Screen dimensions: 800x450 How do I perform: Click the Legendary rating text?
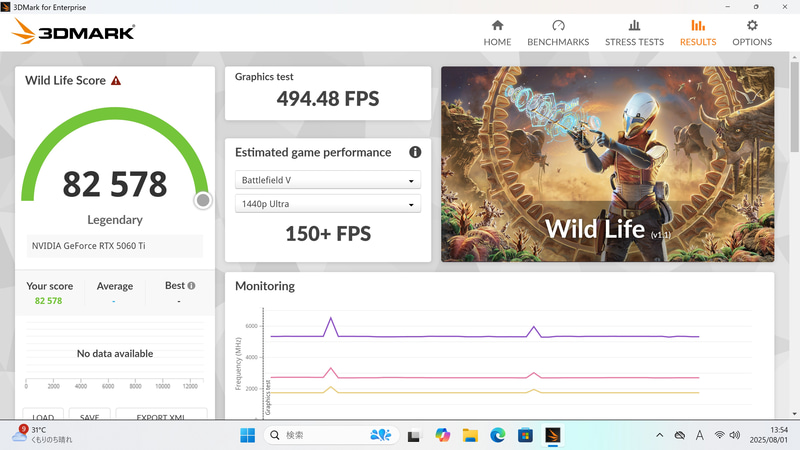point(115,220)
